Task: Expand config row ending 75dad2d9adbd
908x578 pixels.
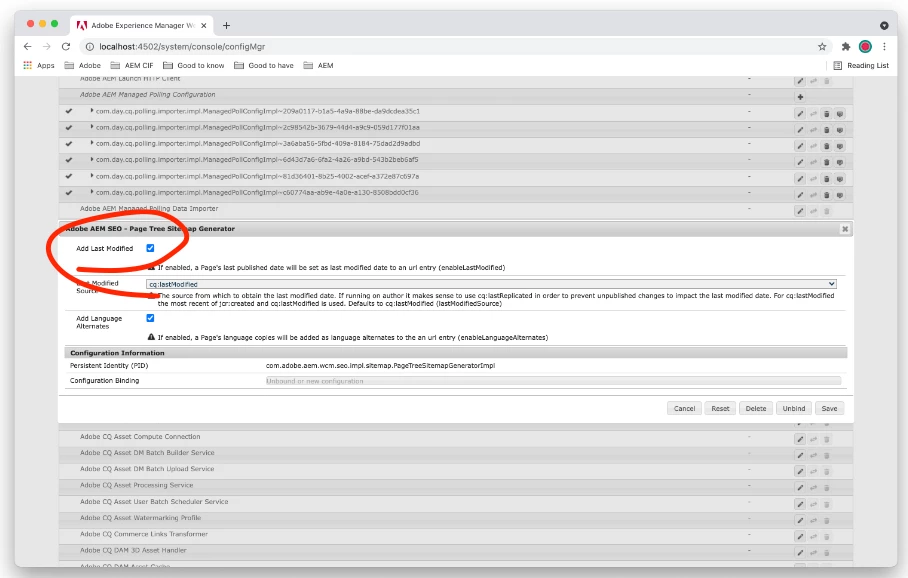Action: 91,143
